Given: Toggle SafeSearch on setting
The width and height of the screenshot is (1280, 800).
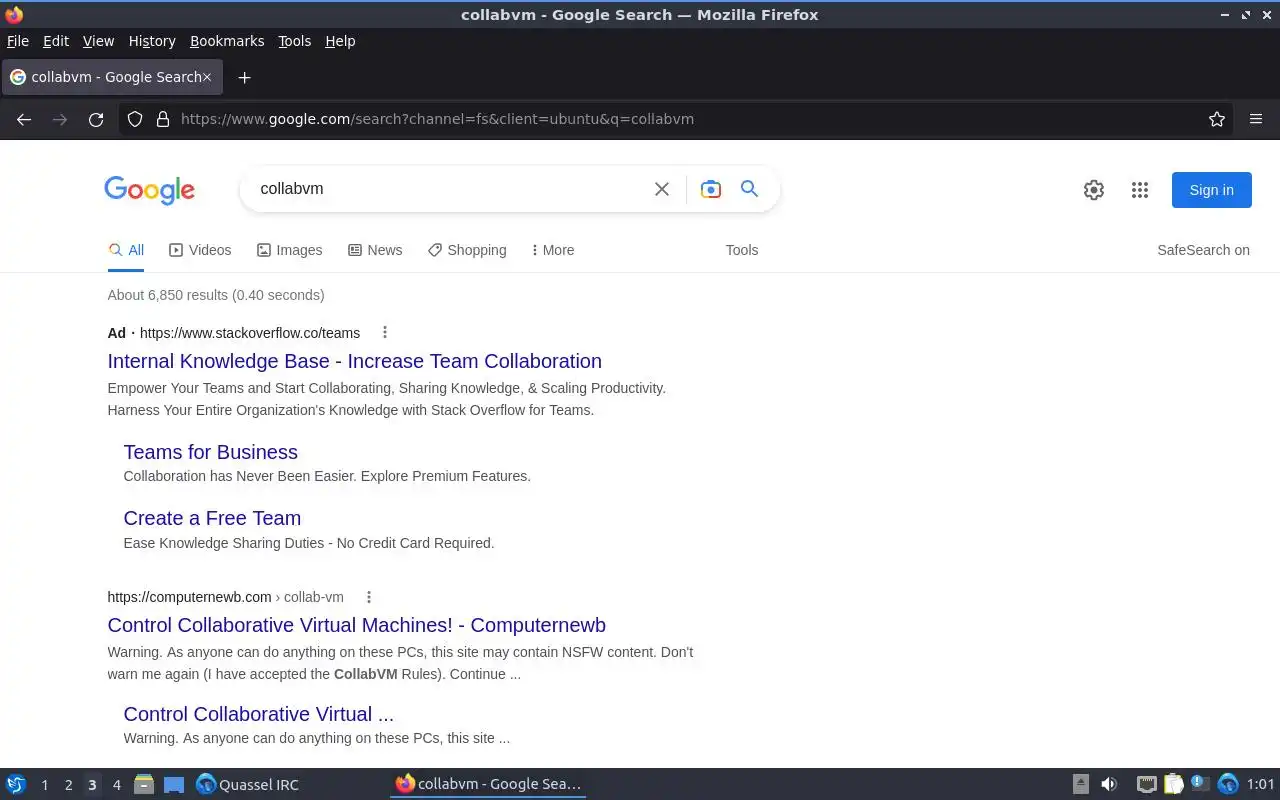Looking at the screenshot, I should point(1203,250).
